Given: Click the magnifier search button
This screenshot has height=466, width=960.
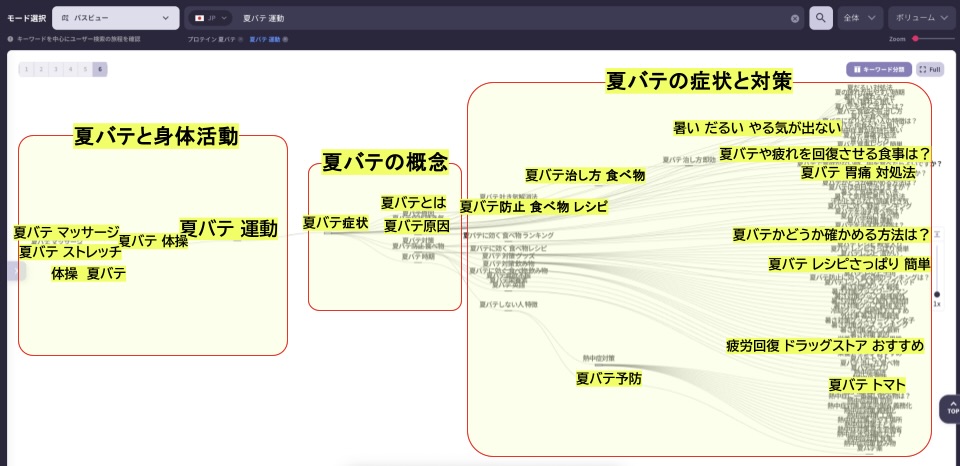Looking at the screenshot, I should (x=820, y=18).
